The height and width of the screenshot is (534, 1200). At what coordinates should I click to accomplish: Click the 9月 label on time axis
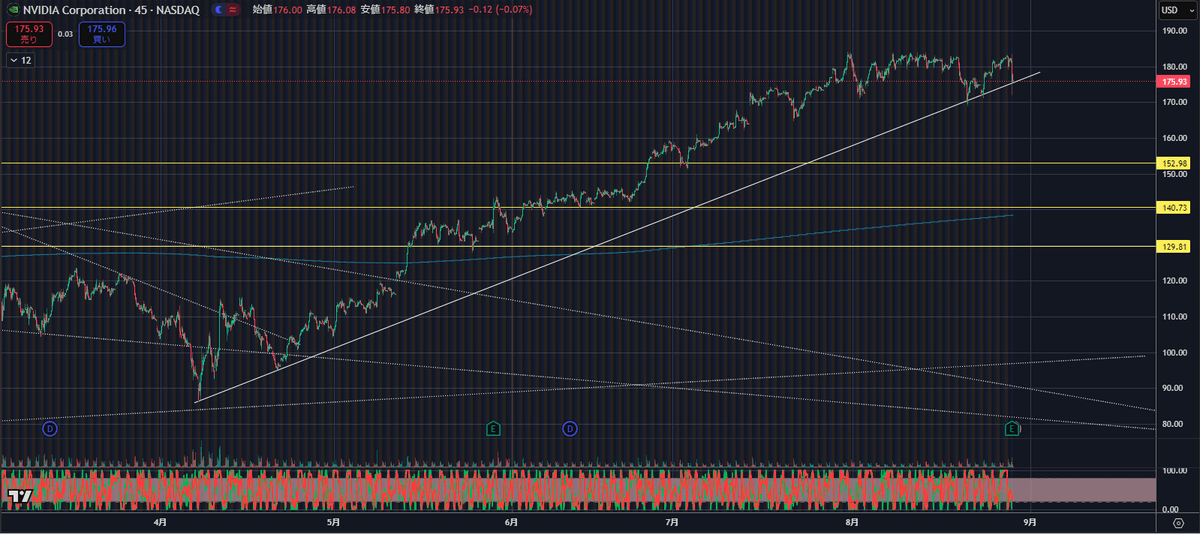(1029, 522)
